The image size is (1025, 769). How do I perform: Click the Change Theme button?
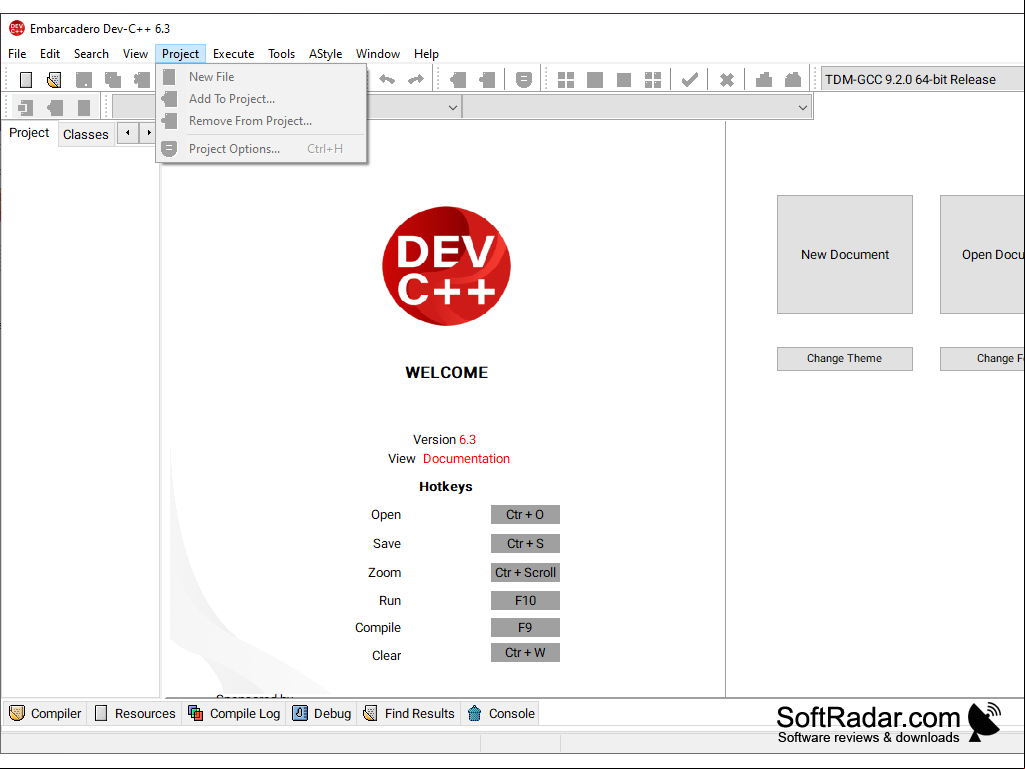point(845,358)
